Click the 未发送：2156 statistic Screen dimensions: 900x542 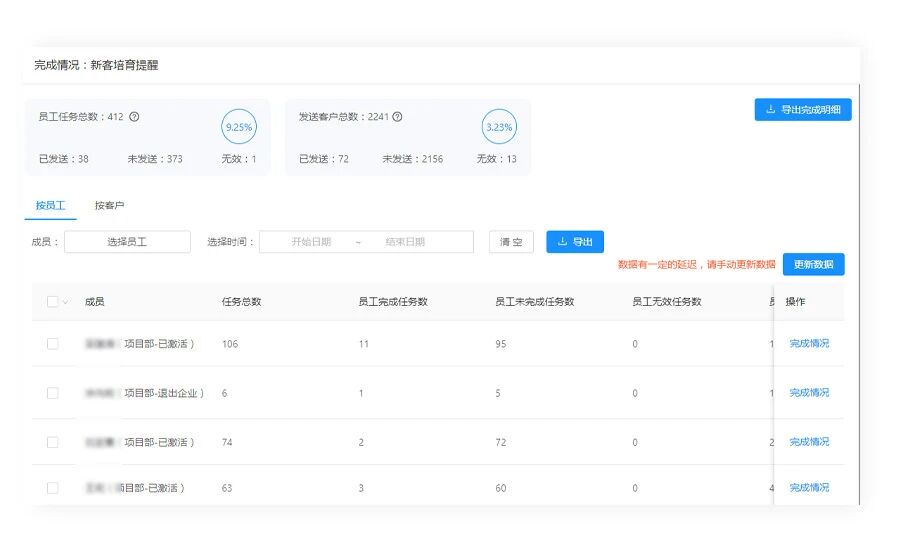point(413,159)
